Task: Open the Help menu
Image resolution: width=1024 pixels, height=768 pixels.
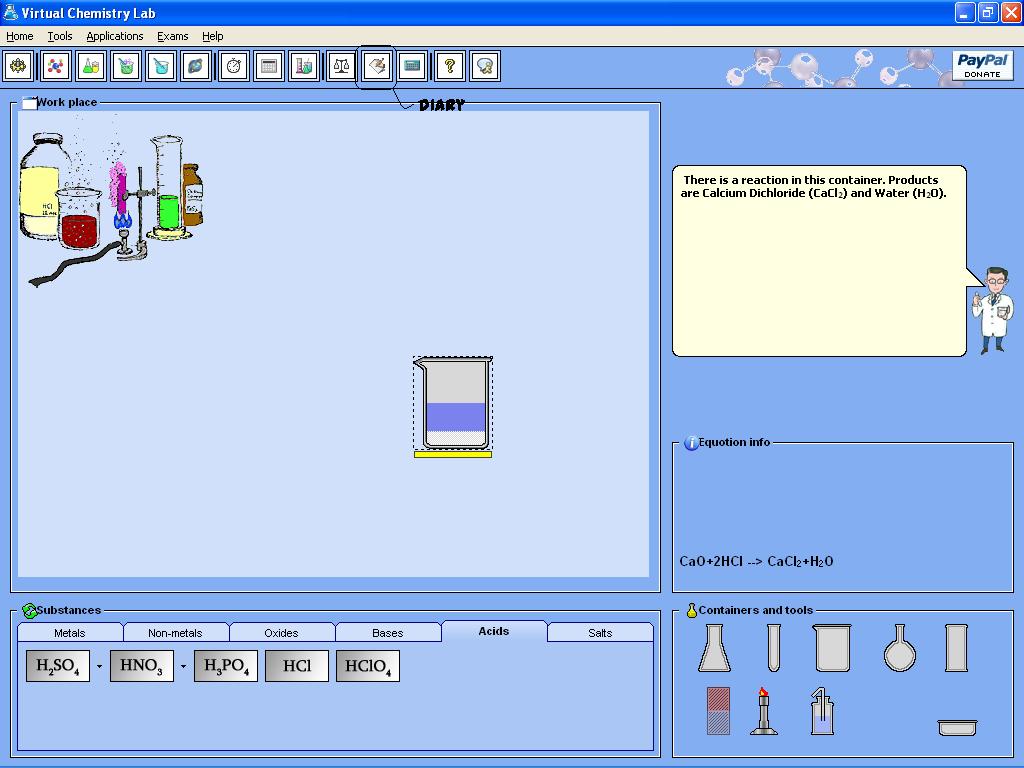Action: point(212,36)
